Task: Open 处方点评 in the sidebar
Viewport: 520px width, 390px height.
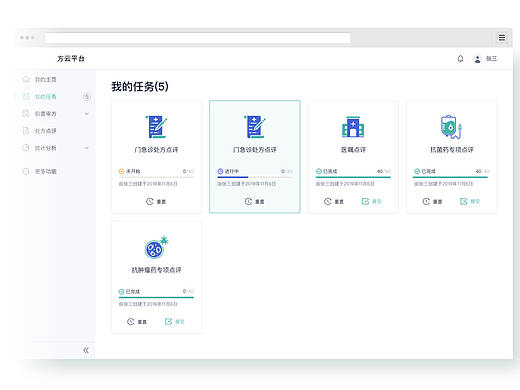Action: pyautogui.click(x=46, y=131)
